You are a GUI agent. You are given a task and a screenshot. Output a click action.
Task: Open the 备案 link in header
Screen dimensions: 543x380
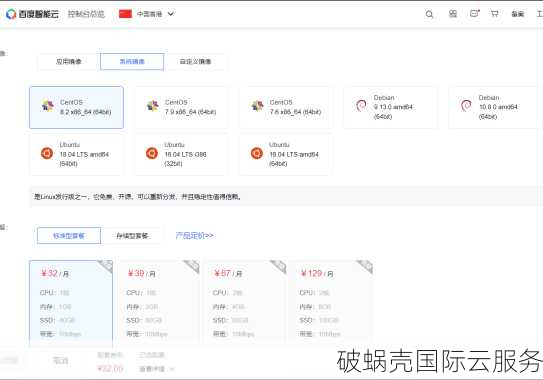[517, 14]
